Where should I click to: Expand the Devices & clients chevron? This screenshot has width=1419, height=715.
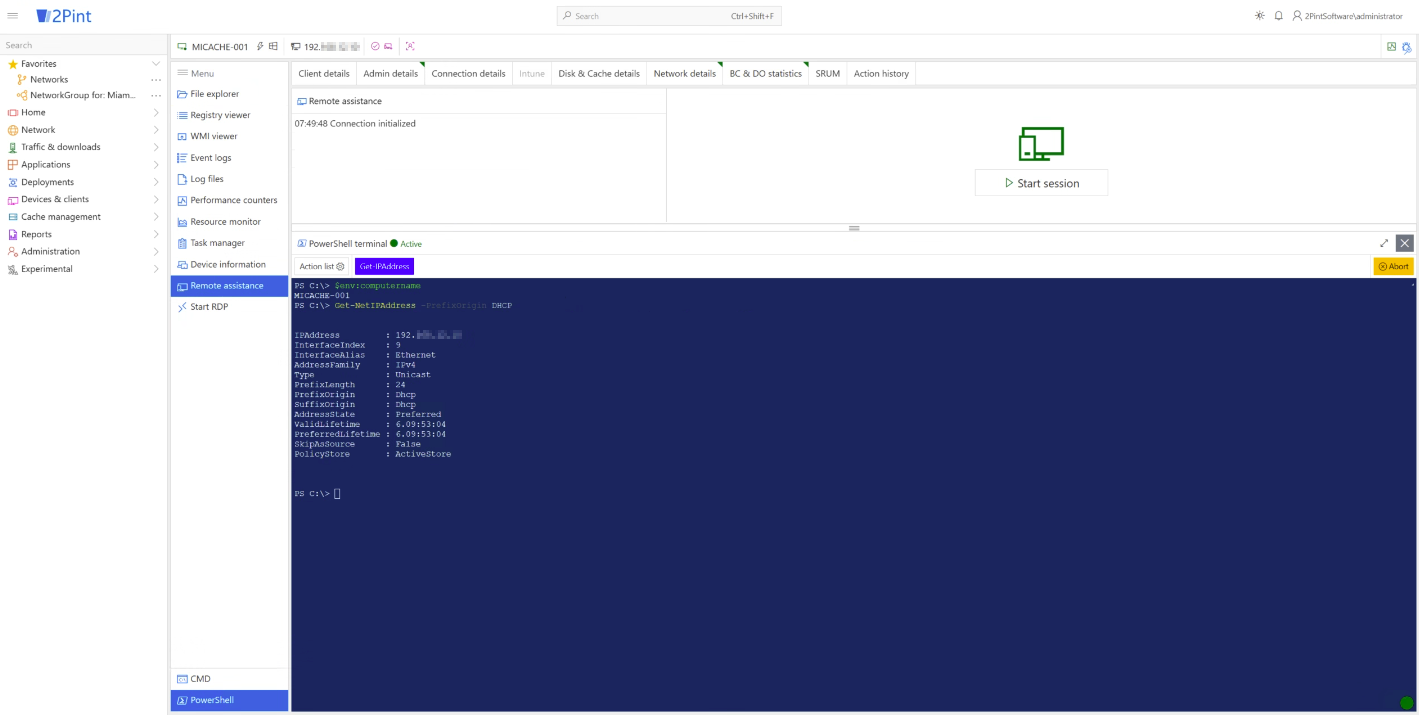pyautogui.click(x=156, y=199)
